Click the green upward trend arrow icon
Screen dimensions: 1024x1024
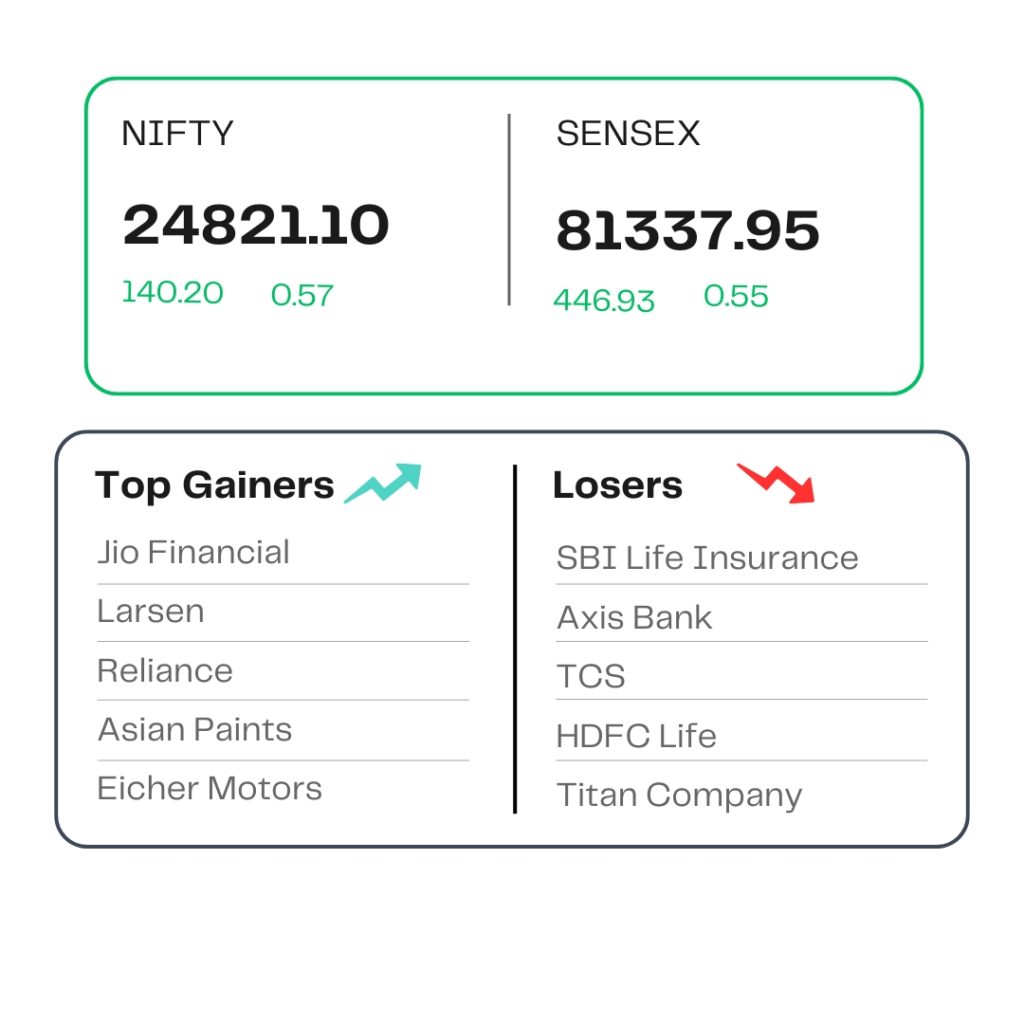coord(383,483)
